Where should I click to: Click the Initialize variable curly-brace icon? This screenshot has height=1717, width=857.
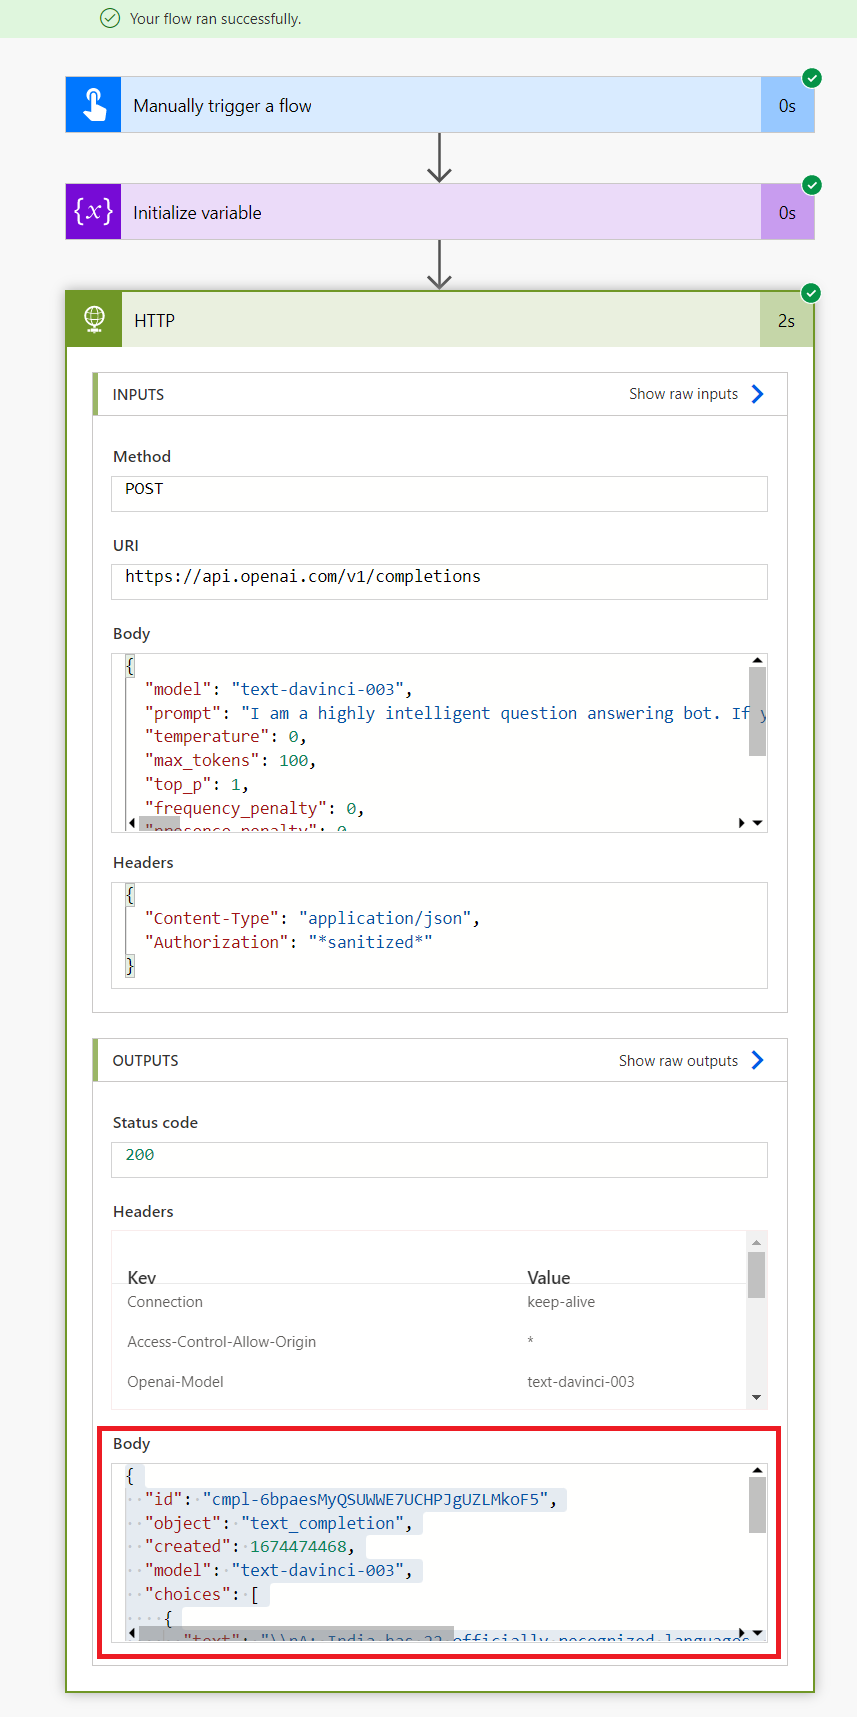point(94,211)
